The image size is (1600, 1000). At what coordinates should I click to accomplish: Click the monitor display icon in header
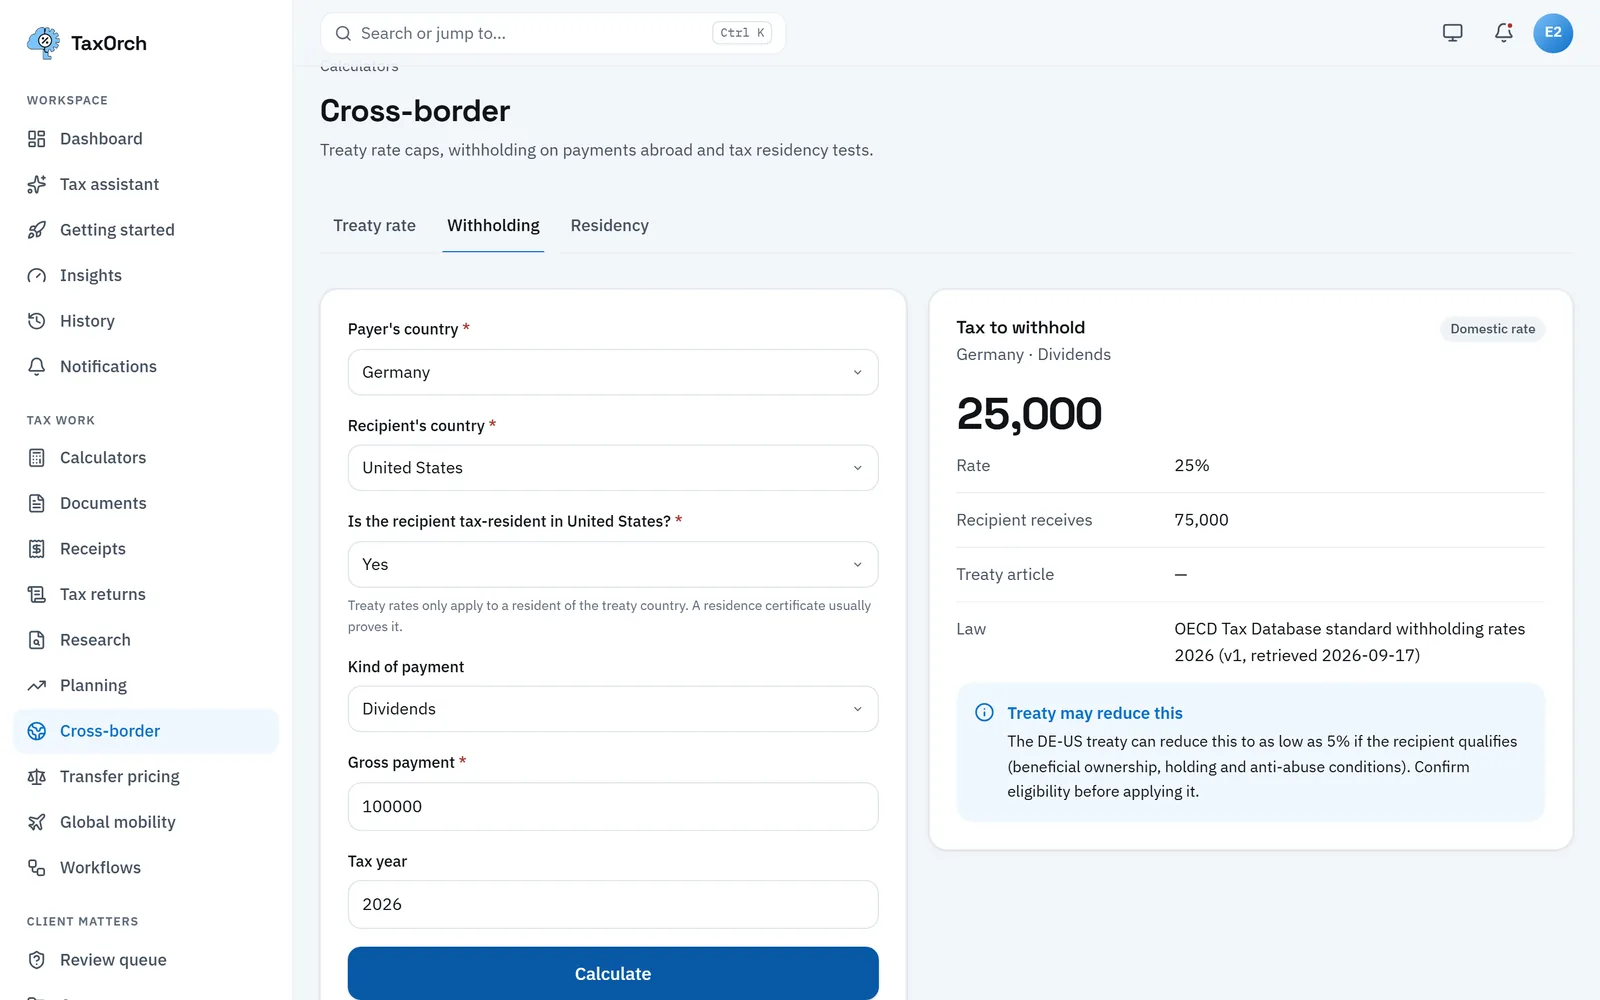pos(1453,33)
